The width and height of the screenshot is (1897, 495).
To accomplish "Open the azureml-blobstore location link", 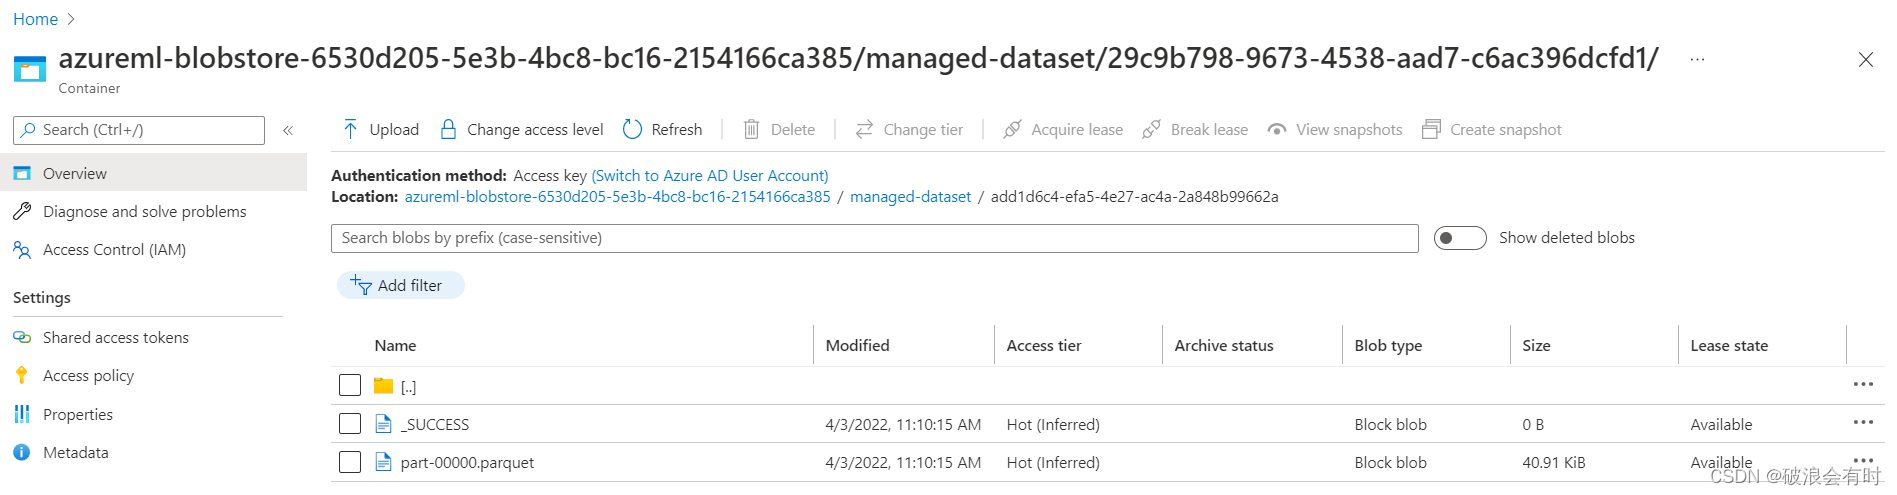I will (x=617, y=196).
